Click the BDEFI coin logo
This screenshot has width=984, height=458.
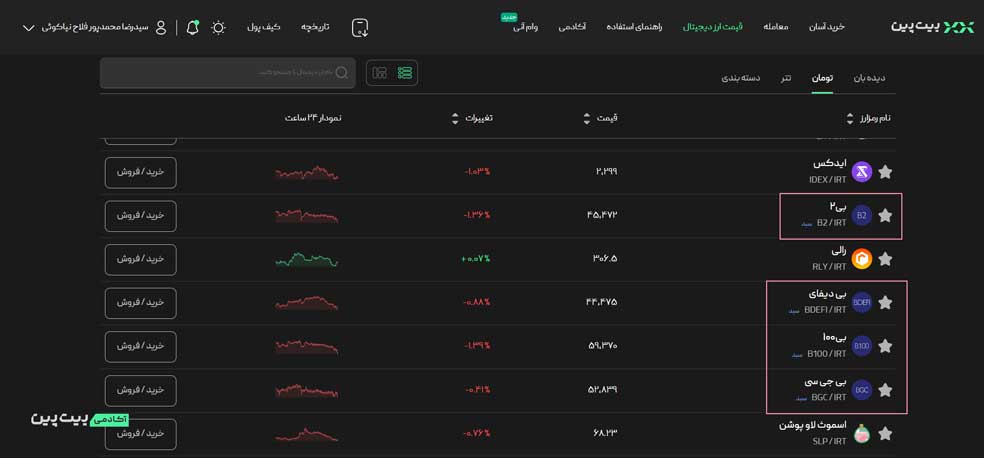(862, 303)
